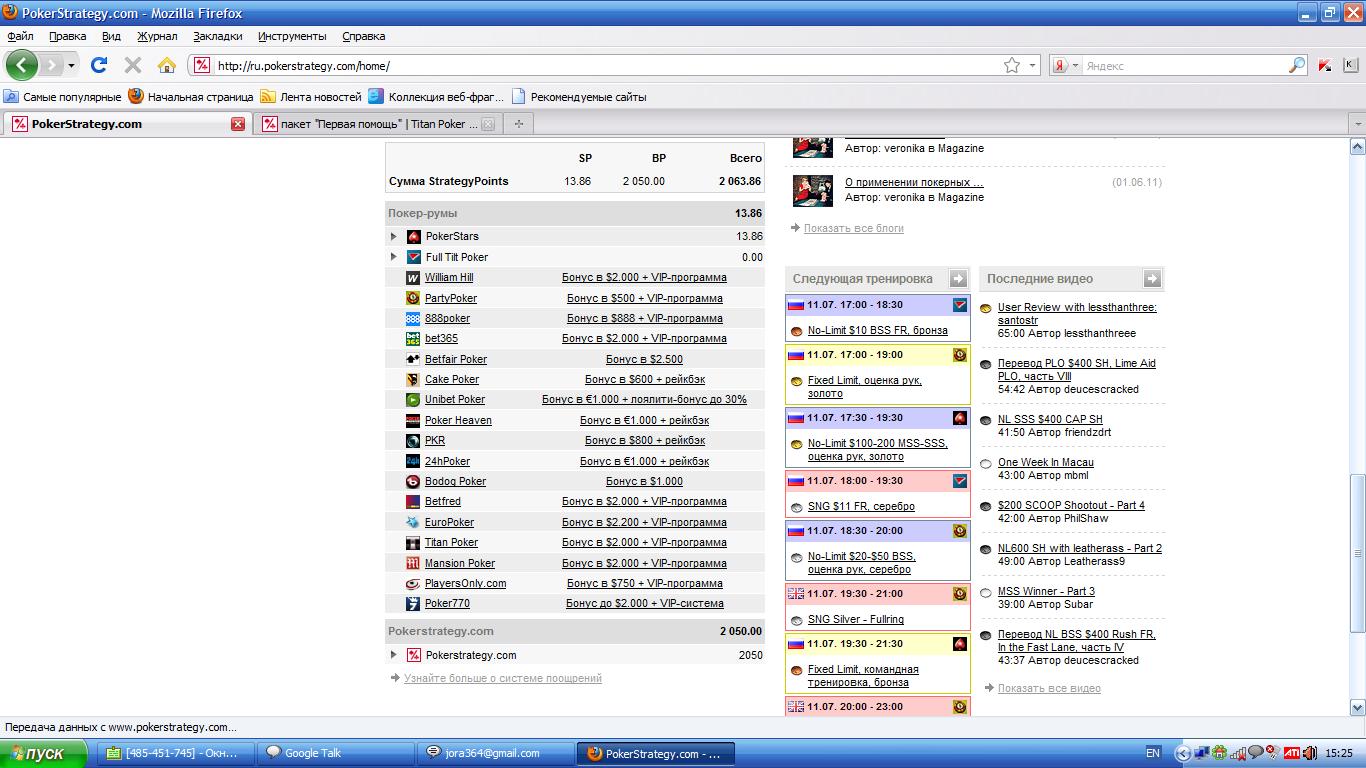Open the О применении покерных blog thumbnail
The image size is (1366, 768).
813,190
